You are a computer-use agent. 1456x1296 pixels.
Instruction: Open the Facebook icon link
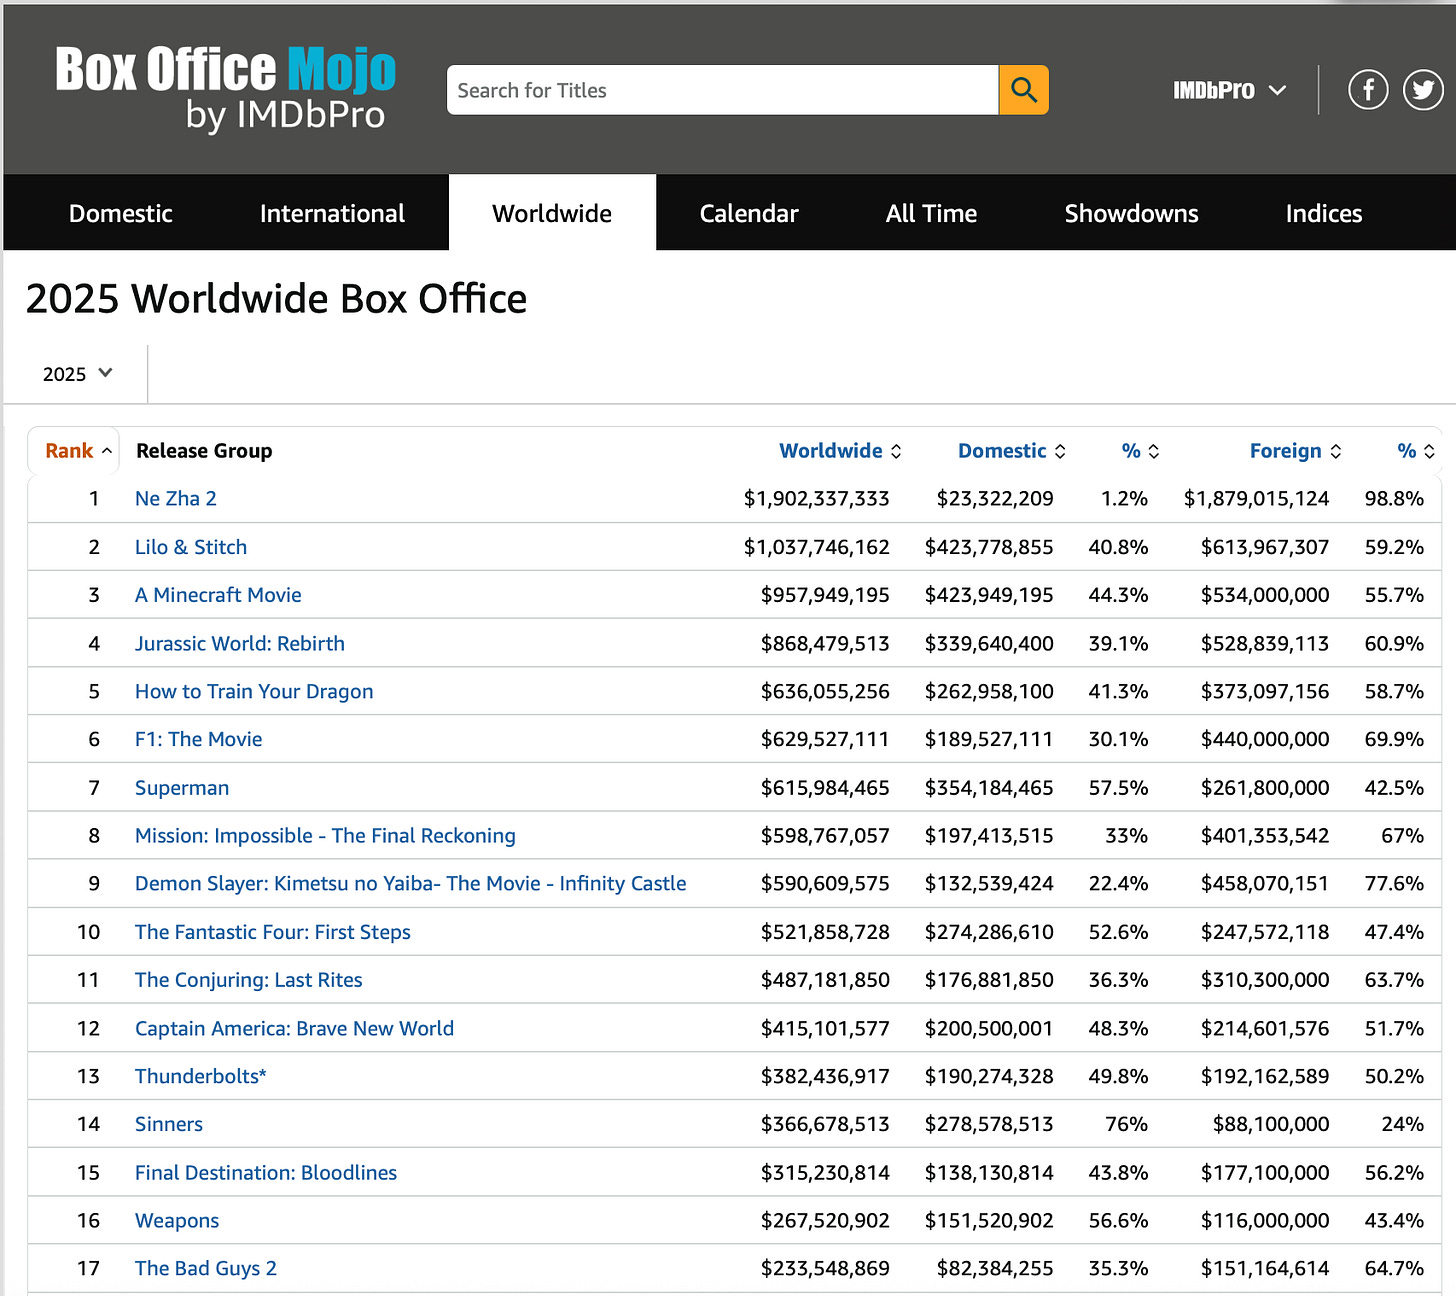click(1368, 90)
